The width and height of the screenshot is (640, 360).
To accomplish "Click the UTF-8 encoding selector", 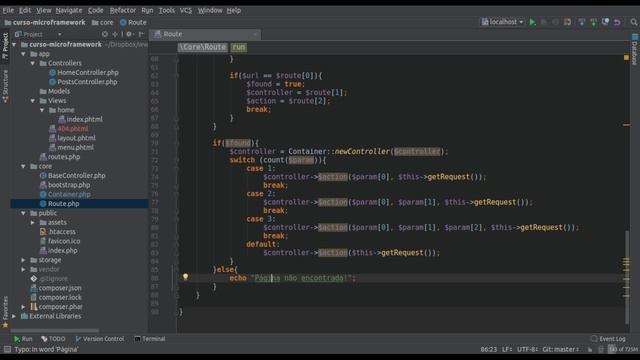I will pyautogui.click(x=527, y=349).
